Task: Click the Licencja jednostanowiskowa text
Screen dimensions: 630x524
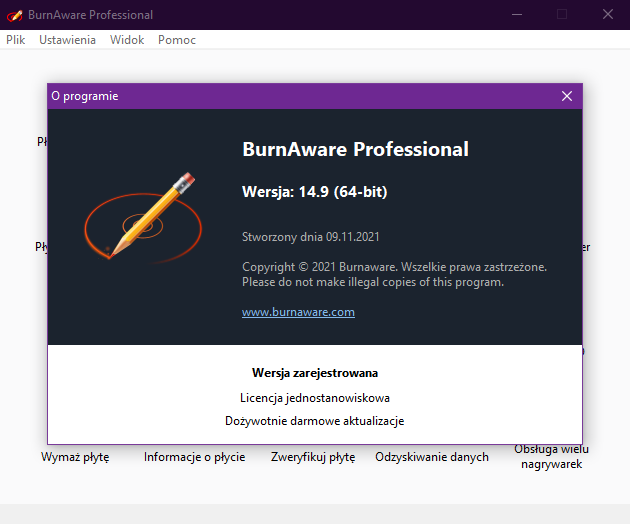Action: pyautogui.click(x=315, y=398)
